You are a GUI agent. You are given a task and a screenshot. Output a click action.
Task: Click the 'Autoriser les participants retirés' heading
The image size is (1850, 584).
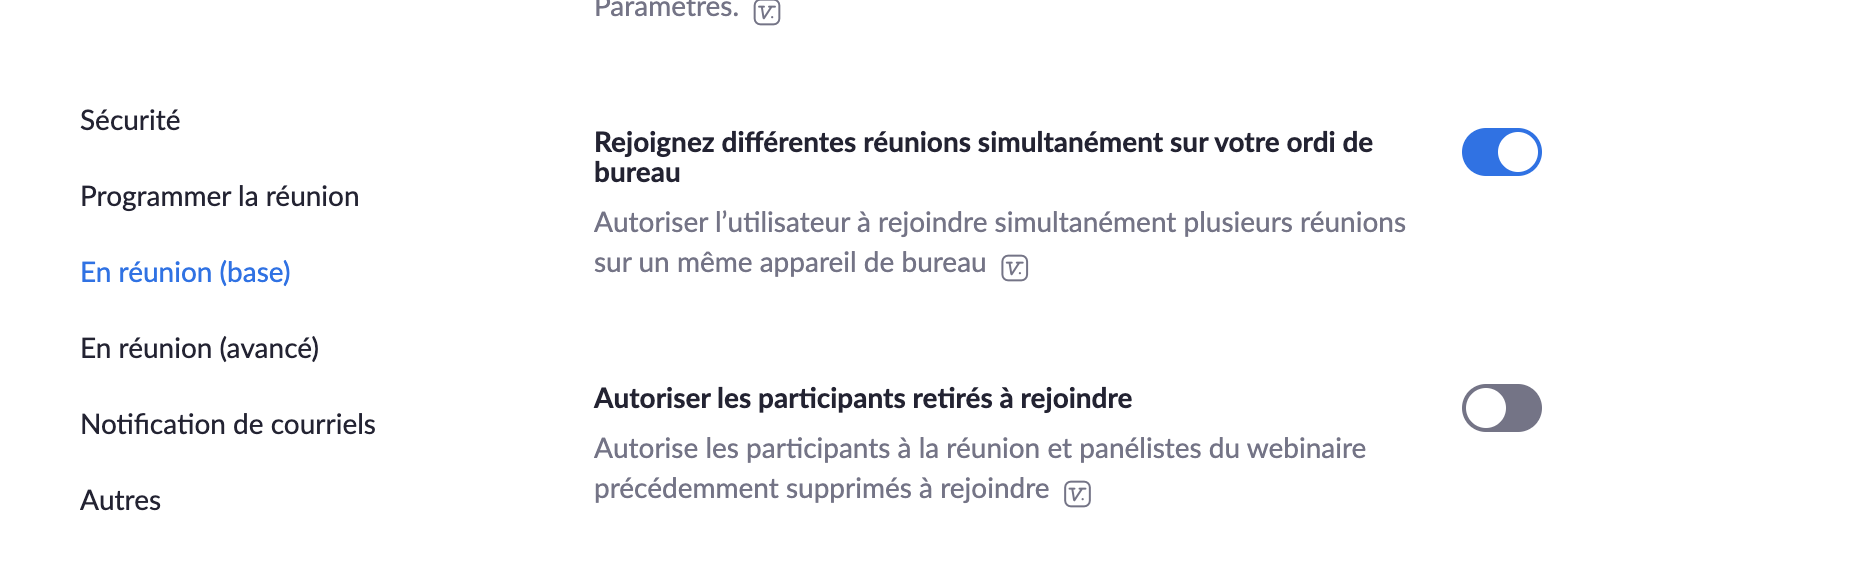coord(862,398)
